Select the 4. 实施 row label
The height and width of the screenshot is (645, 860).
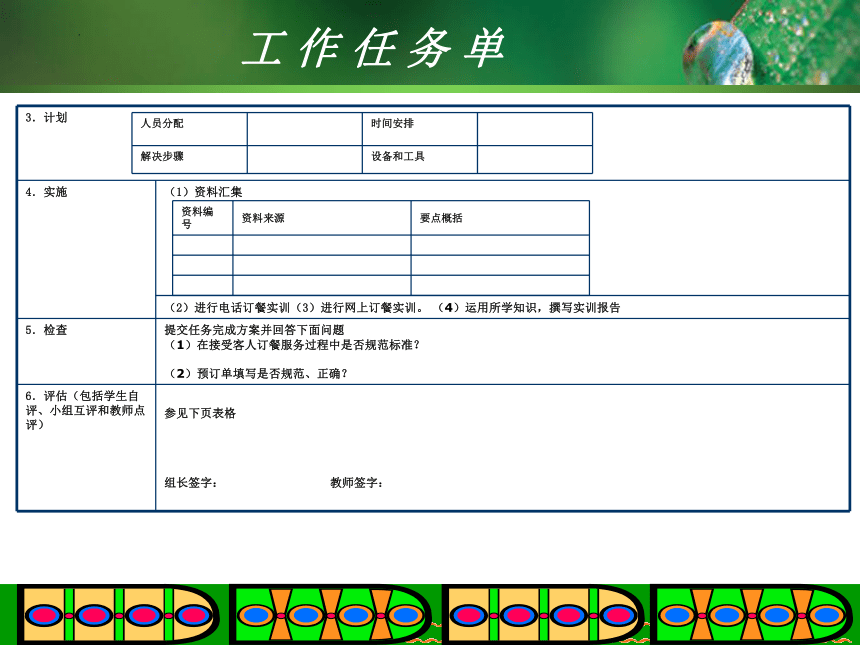(46, 192)
